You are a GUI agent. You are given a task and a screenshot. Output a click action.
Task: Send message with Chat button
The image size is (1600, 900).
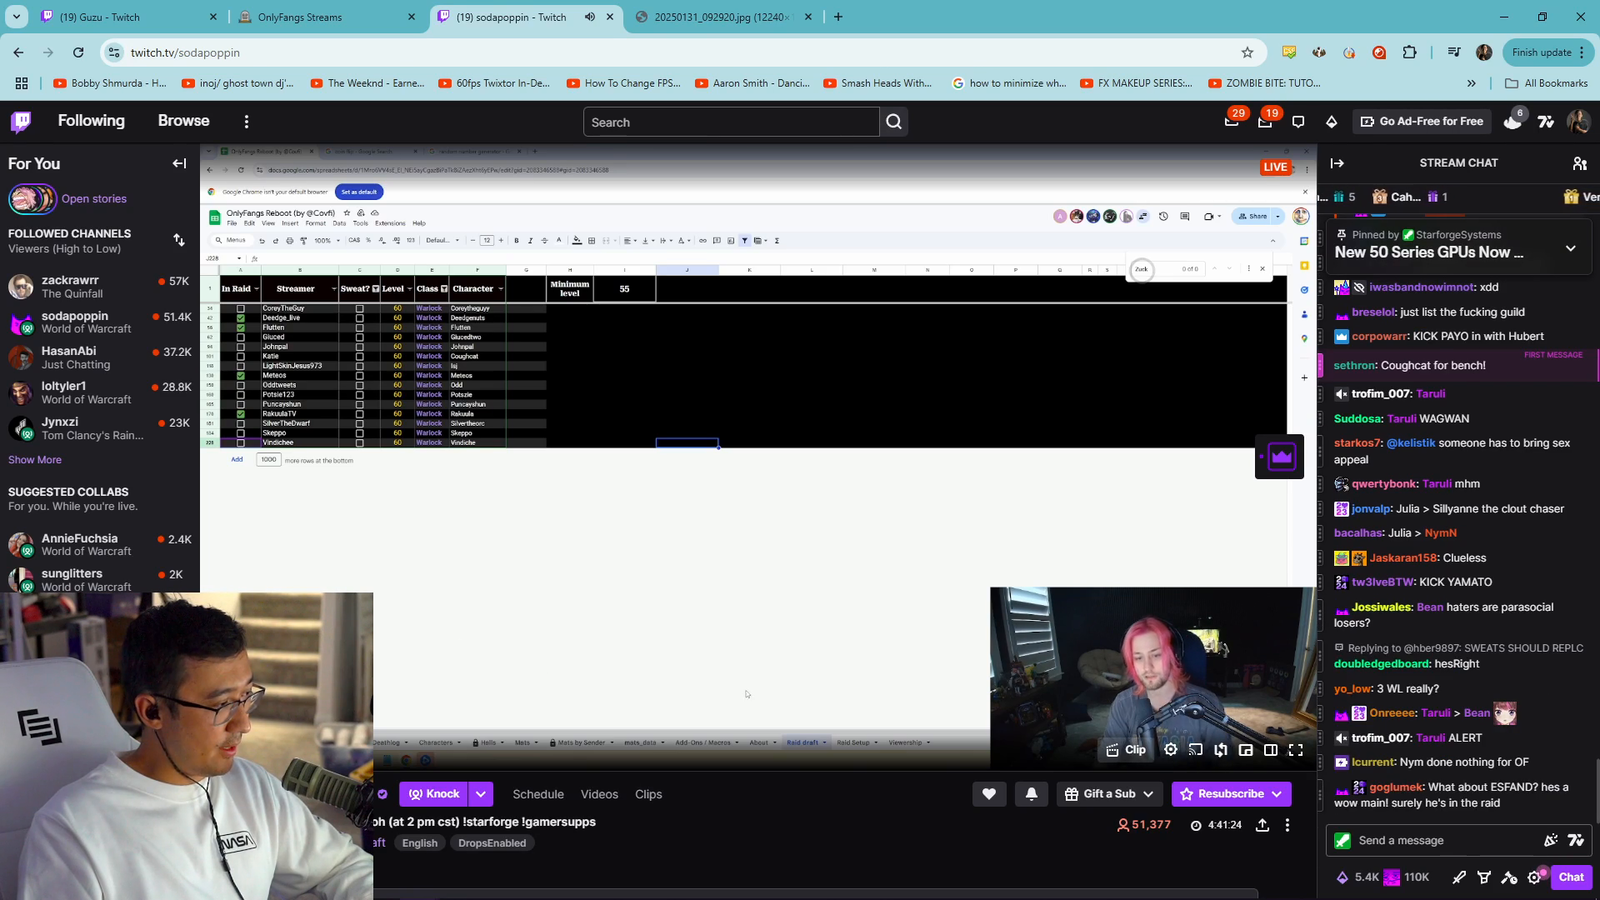pos(1571,877)
